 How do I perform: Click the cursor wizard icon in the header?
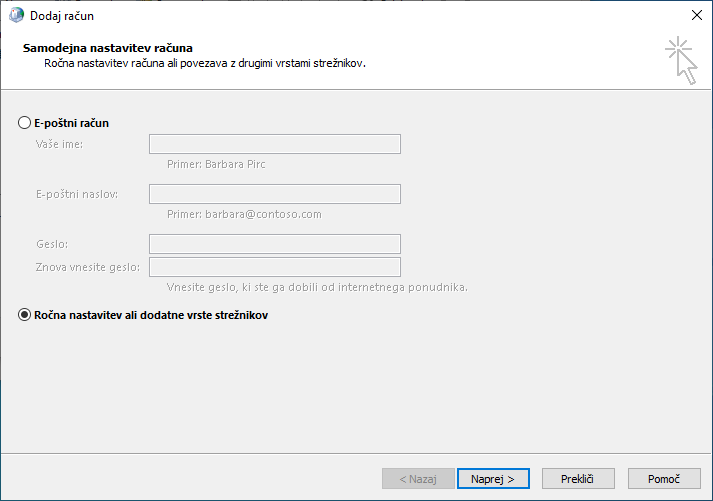(x=681, y=60)
